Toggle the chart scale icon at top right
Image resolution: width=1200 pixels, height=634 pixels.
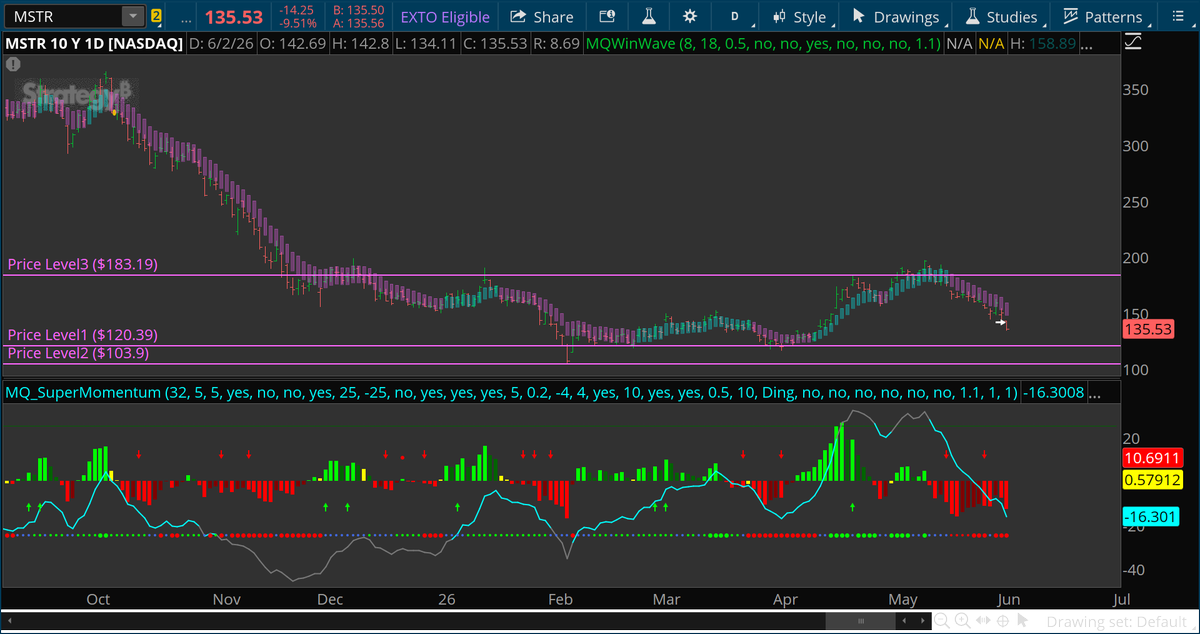pos(1134,43)
